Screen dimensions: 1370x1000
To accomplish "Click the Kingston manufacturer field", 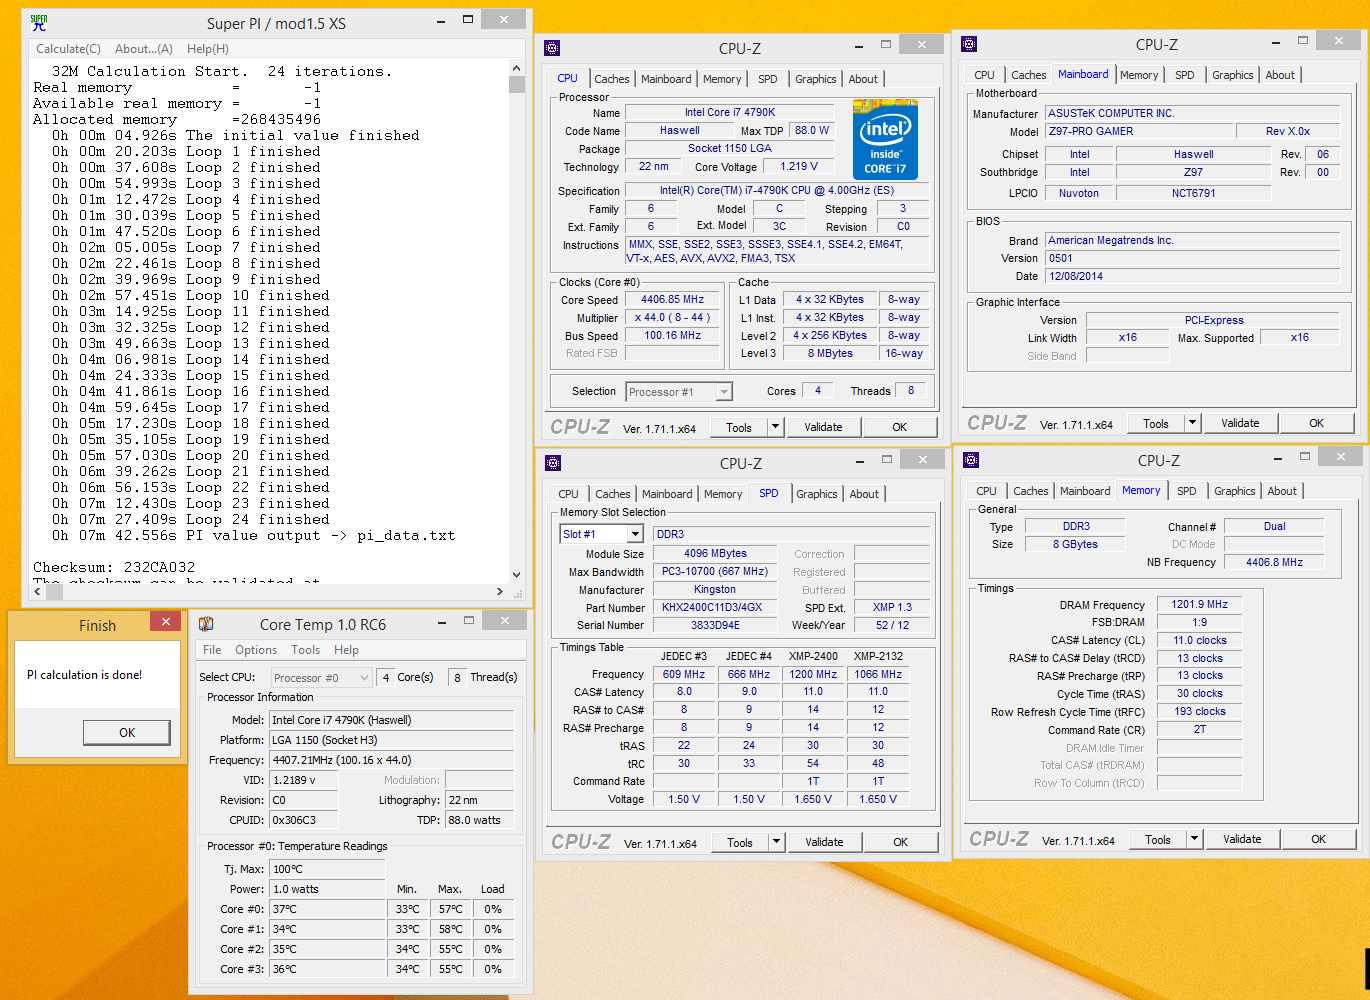I will point(714,590).
